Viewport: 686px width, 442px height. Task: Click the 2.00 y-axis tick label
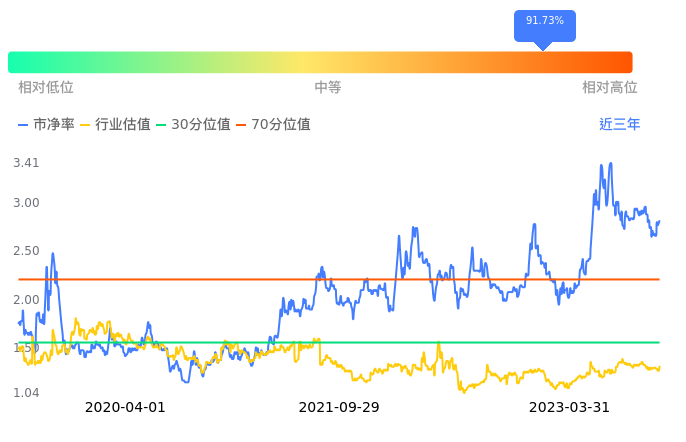click(x=26, y=300)
